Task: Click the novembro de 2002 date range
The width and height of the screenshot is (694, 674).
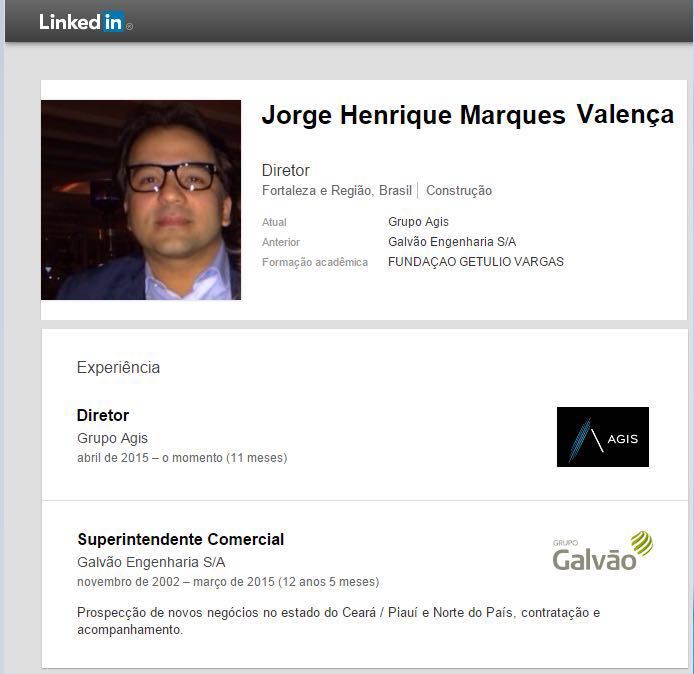Action: [x=228, y=582]
